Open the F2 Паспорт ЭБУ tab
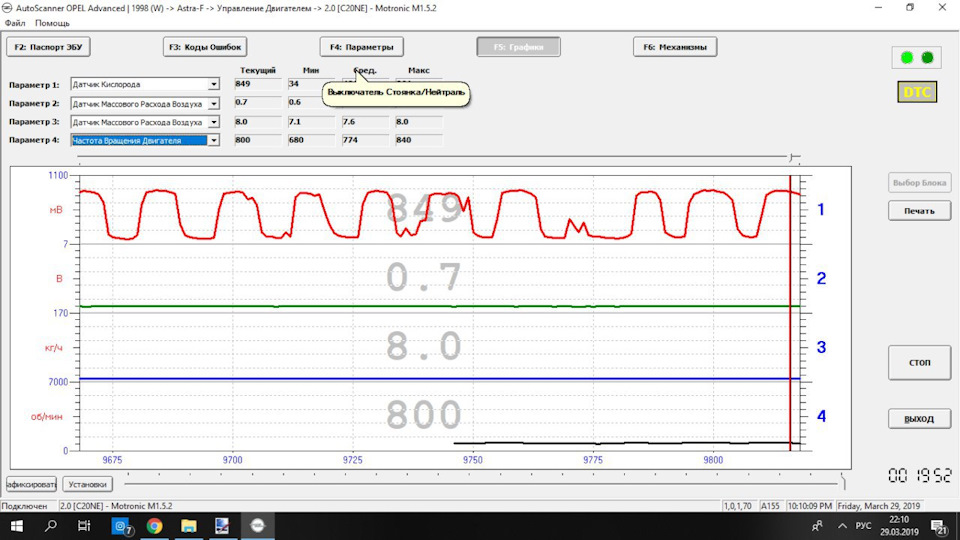 click(48, 47)
